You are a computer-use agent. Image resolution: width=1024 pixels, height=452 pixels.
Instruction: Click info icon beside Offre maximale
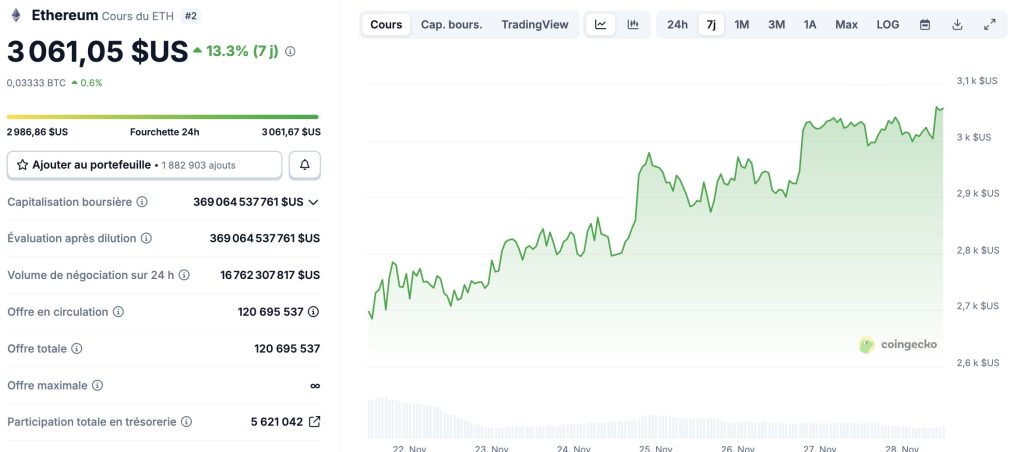[x=97, y=385]
